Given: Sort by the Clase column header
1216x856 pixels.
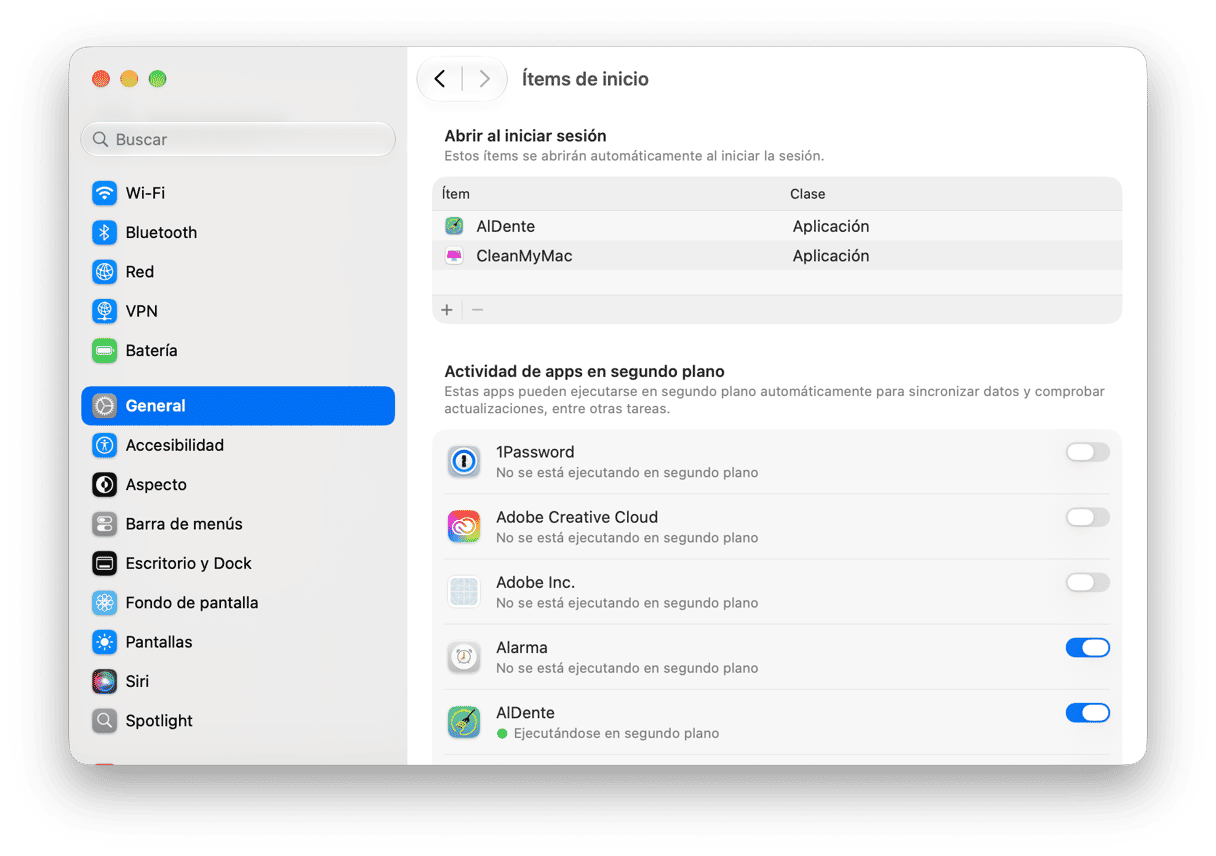Looking at the screenshot, I should pyautogui.click(x=808, y=194).
